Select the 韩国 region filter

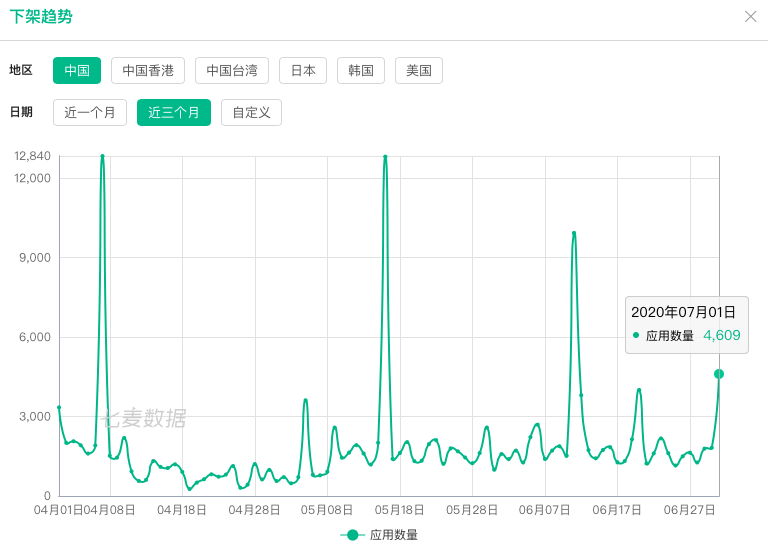click(361, 71)
